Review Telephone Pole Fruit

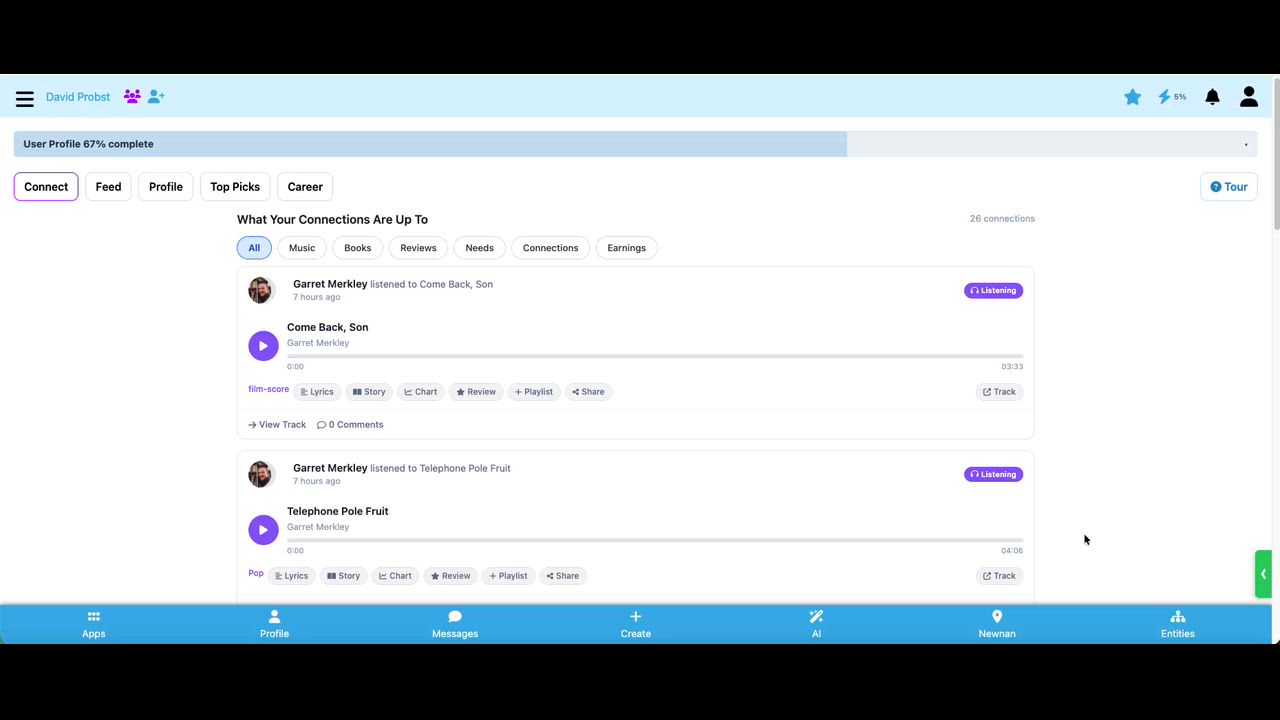[450, 576]
